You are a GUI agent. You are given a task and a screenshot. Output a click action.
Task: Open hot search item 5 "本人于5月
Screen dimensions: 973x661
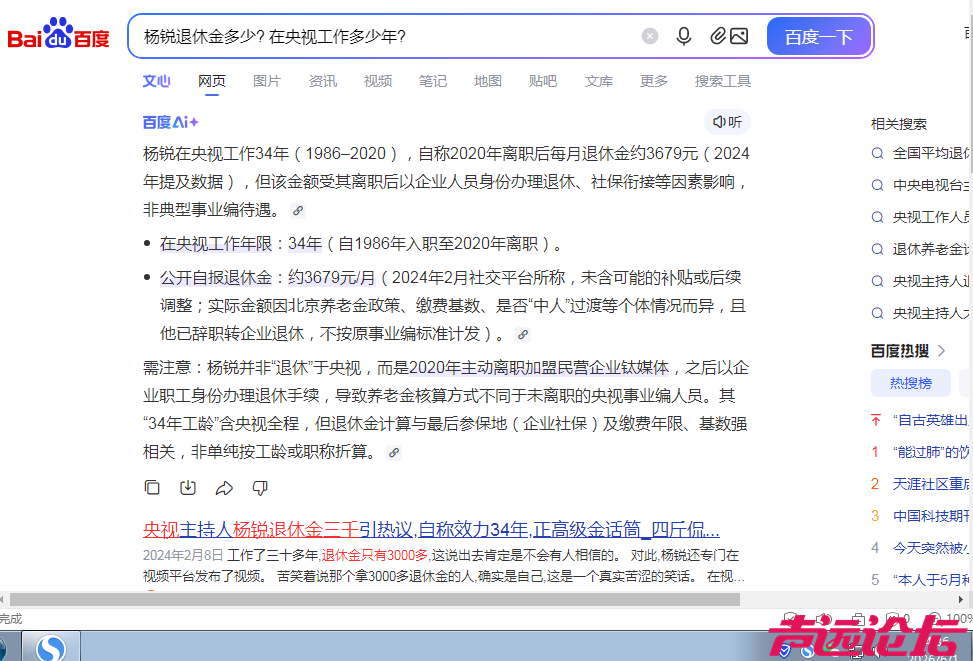[931, 580]
